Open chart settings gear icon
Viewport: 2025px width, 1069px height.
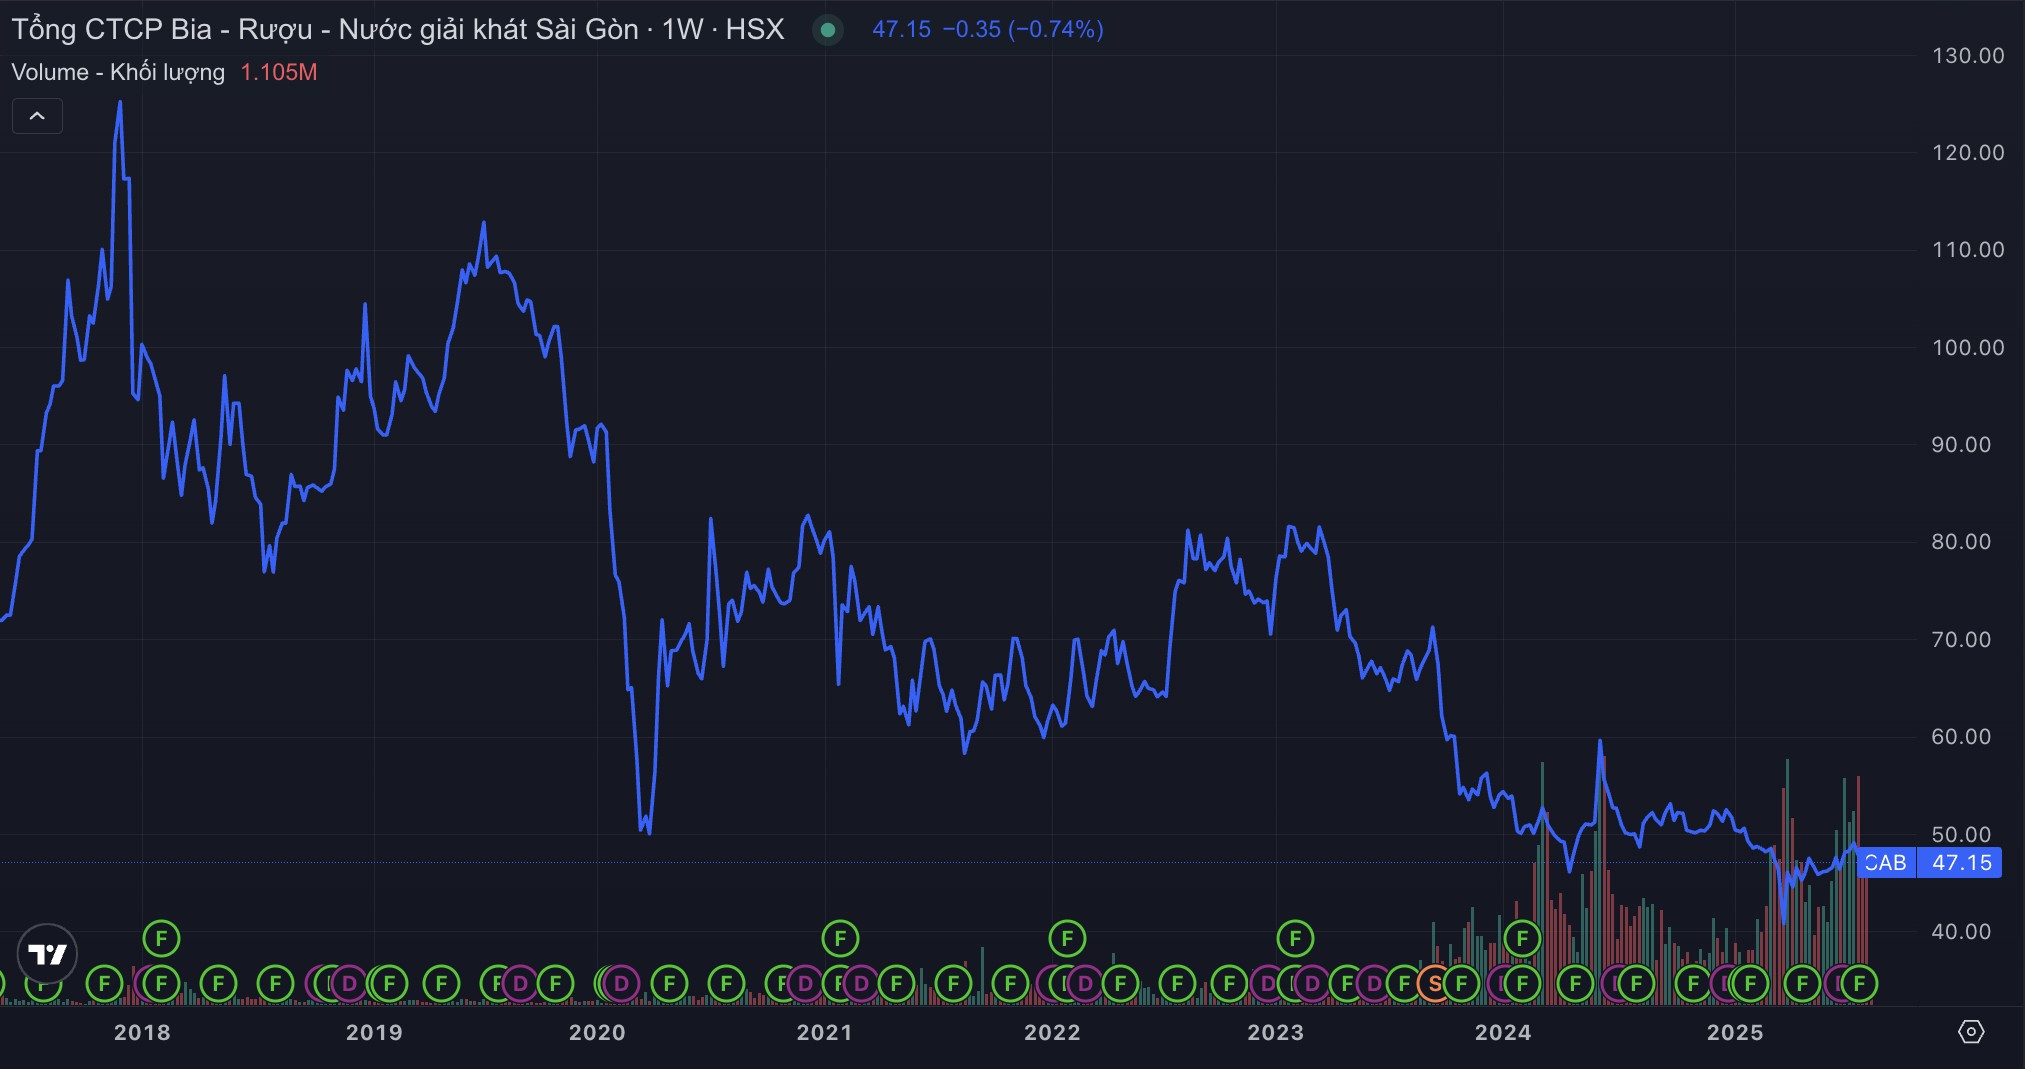coord(1971,1032)
